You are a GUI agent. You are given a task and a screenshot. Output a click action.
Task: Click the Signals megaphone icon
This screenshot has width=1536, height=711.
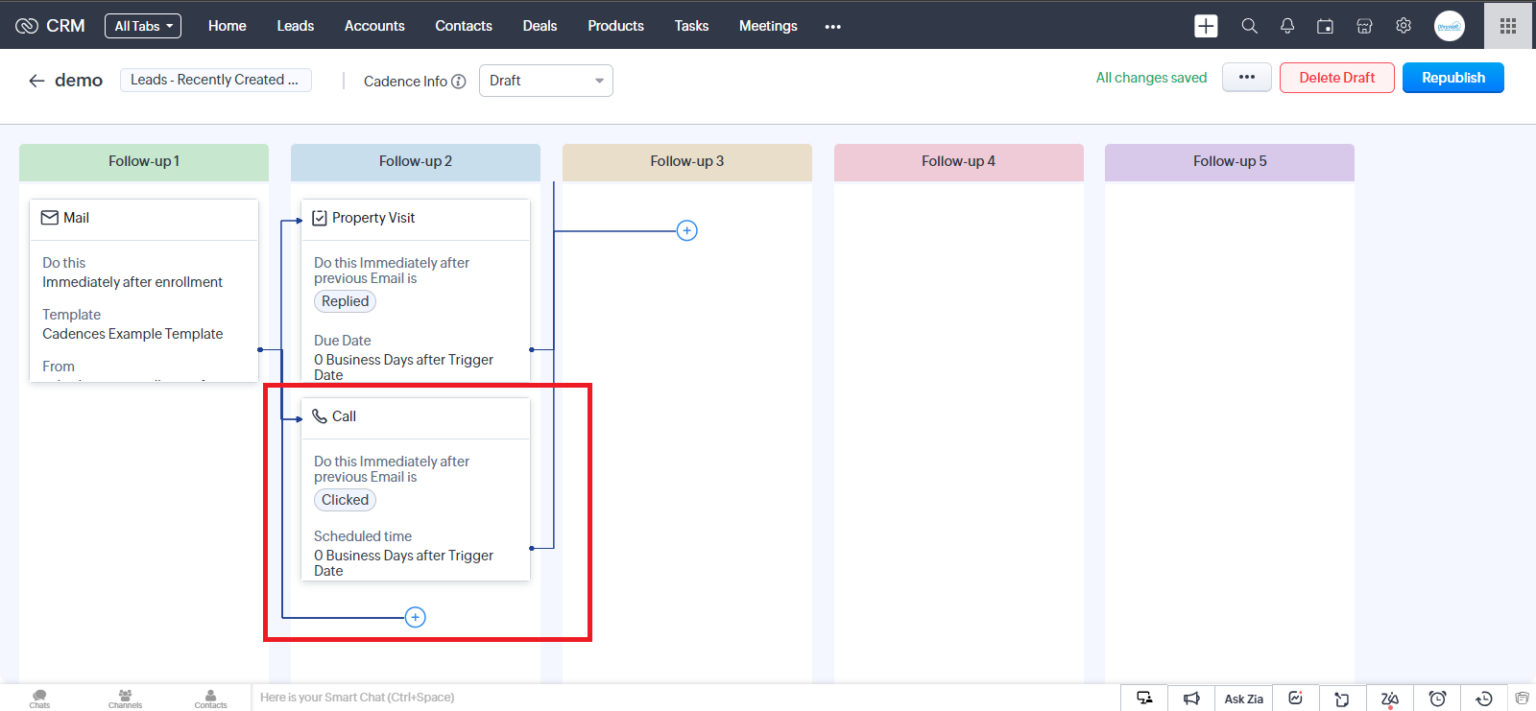[1190, 698]
